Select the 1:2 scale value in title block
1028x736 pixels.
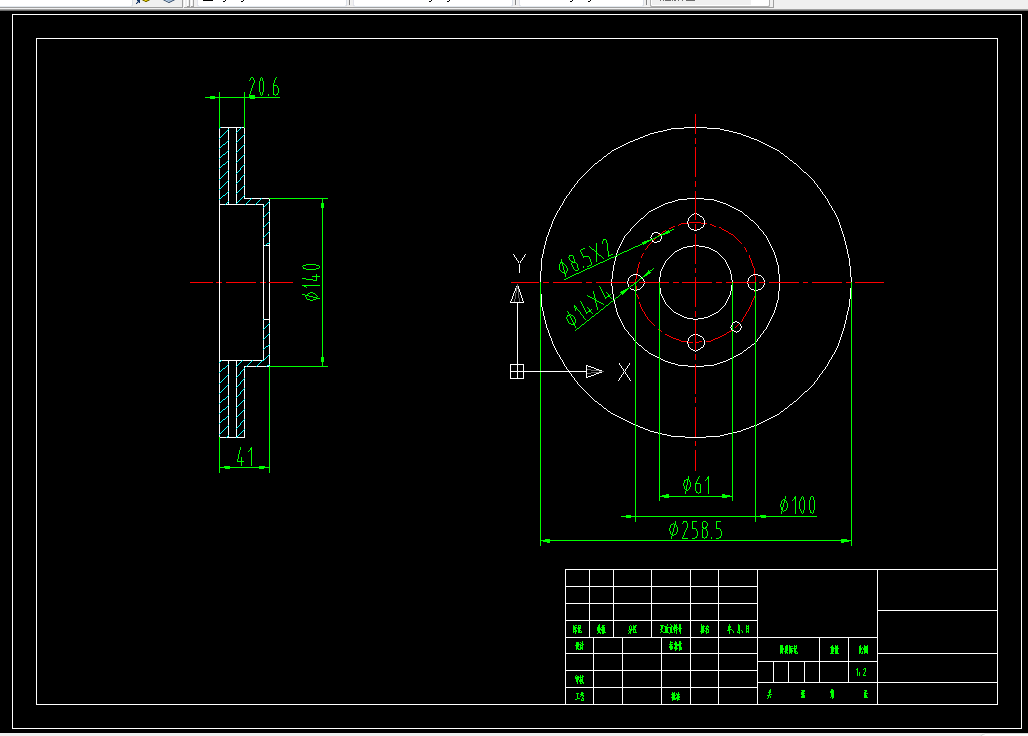pos(861,672)
